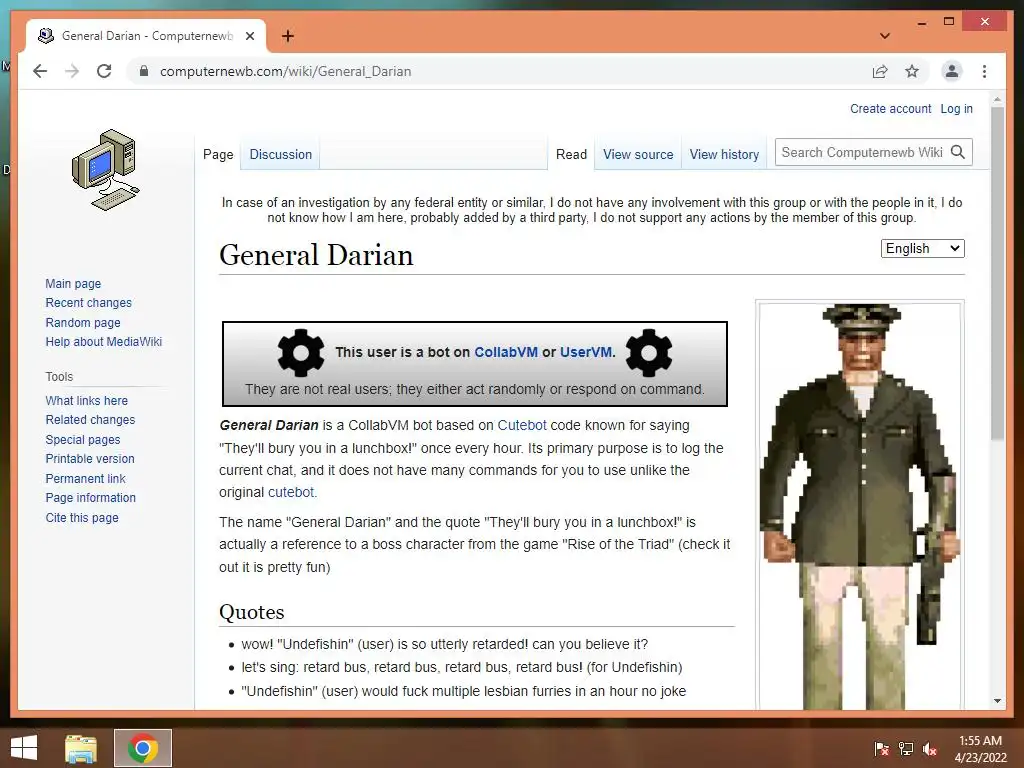
Task: Open Random page link
Action: [83, 323]
